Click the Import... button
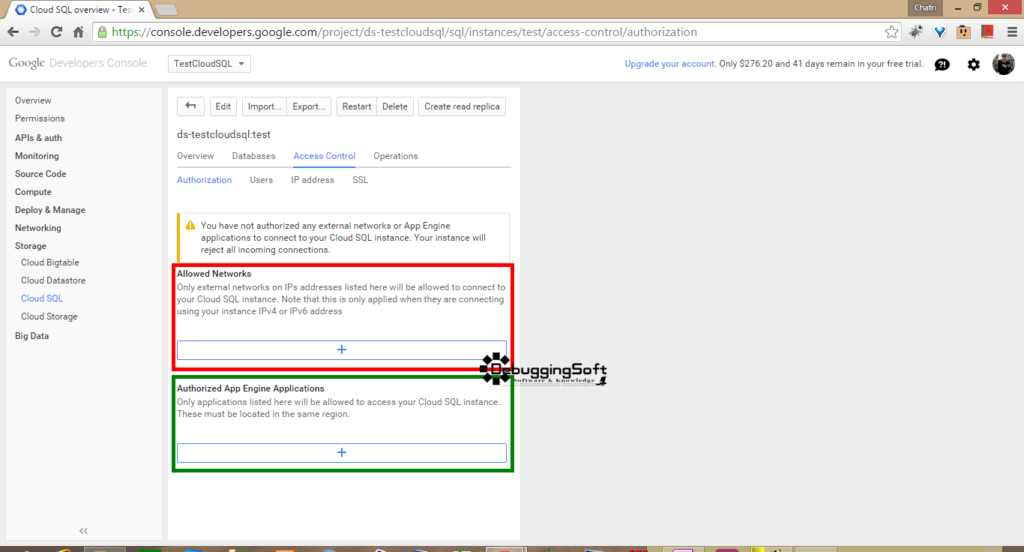Image resolution: width=1024 pixels, height=552 pixels. (264, 106)
